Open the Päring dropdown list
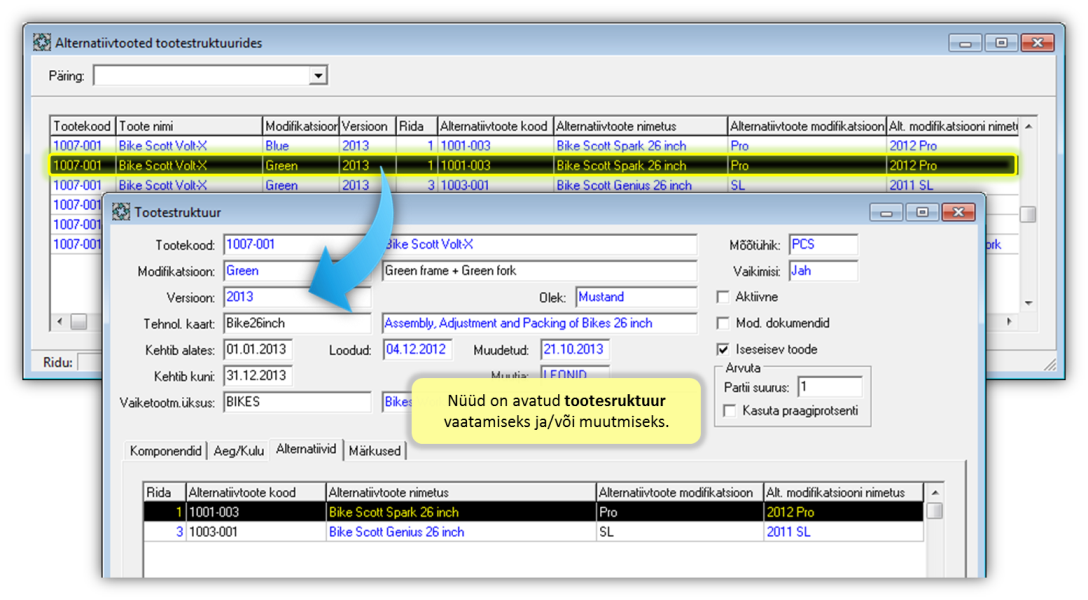Image resolution: width=1088 pixels, height=600 pixels. 318,76
